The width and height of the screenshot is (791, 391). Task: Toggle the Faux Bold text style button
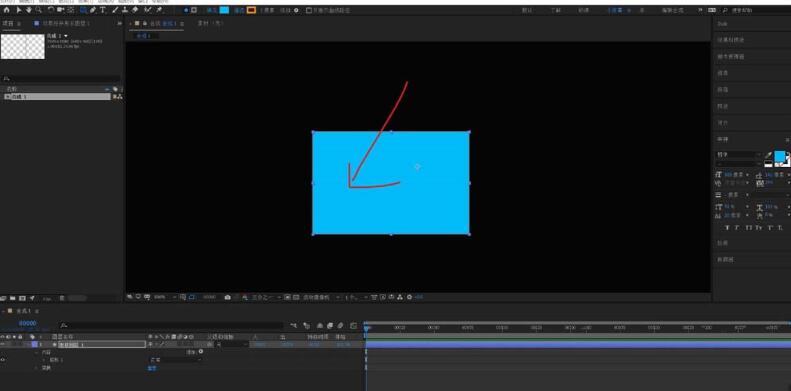(x=727, y=228)
